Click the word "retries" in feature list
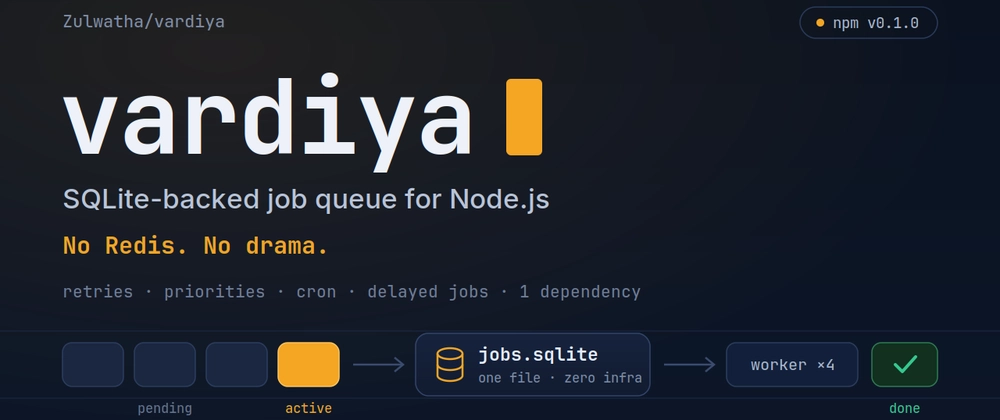Image resolution: width=1000 pixels, height=420 pixels. (x=98, y=292)
